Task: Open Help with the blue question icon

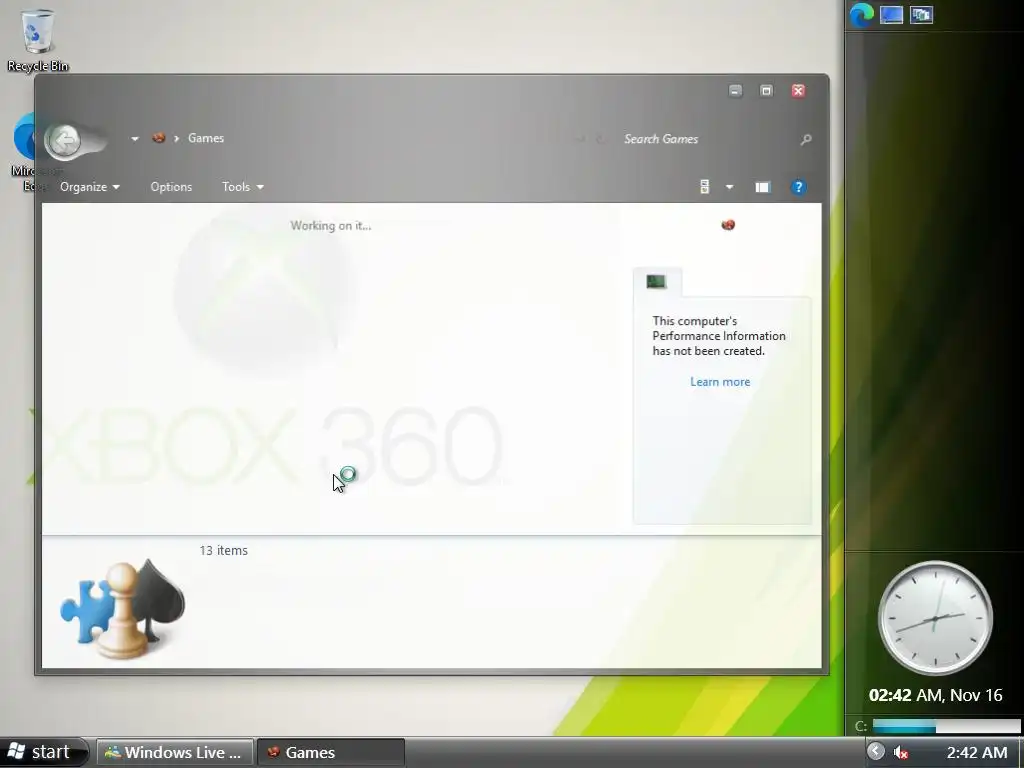Action: click(x=798, y=187)
